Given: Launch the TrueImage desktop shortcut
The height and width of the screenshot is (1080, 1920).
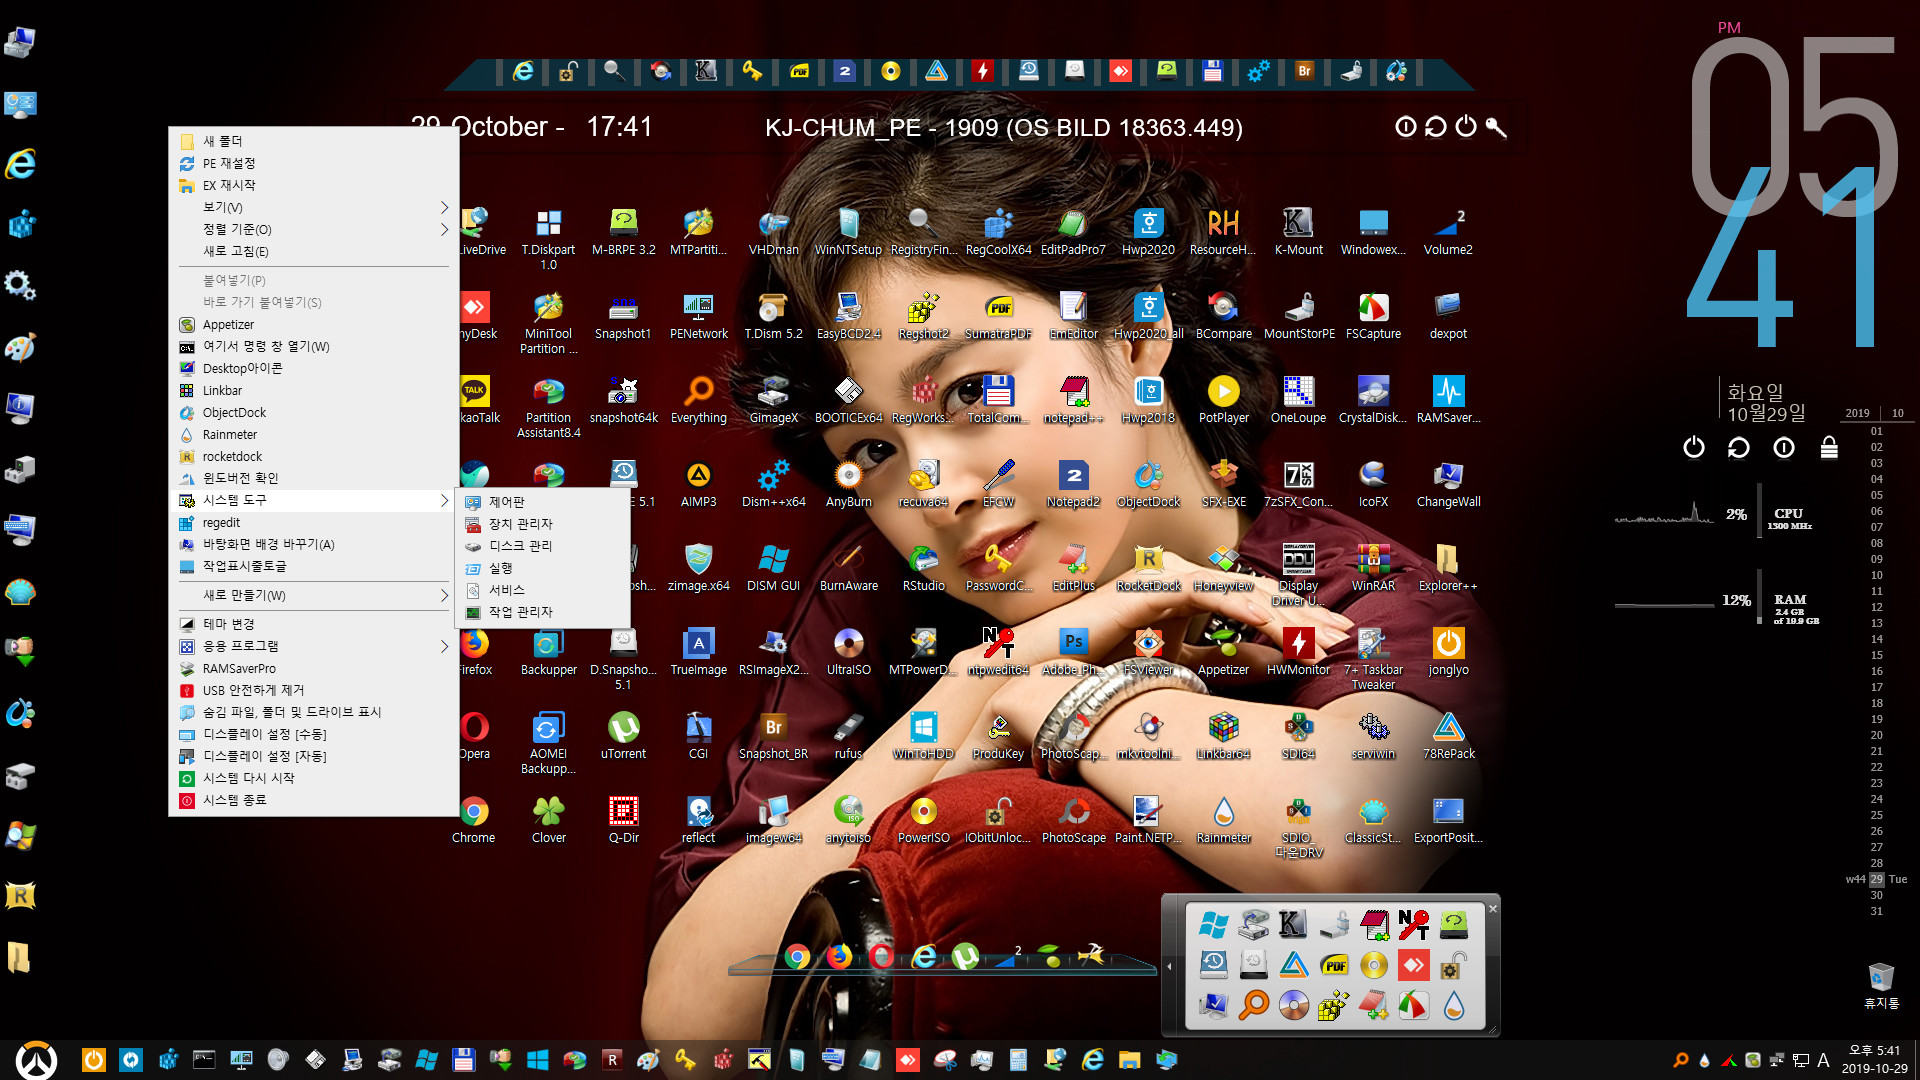Looking at the screenshot, I should tap(698, 651).
